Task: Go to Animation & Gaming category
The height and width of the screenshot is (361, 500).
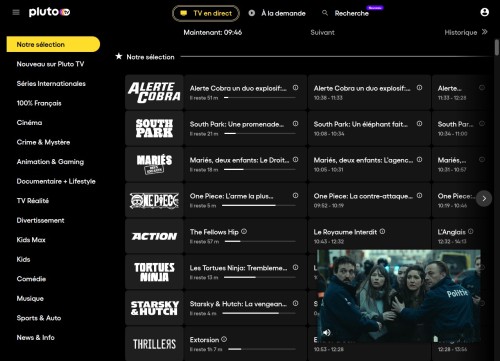Action: coord(50,162)
